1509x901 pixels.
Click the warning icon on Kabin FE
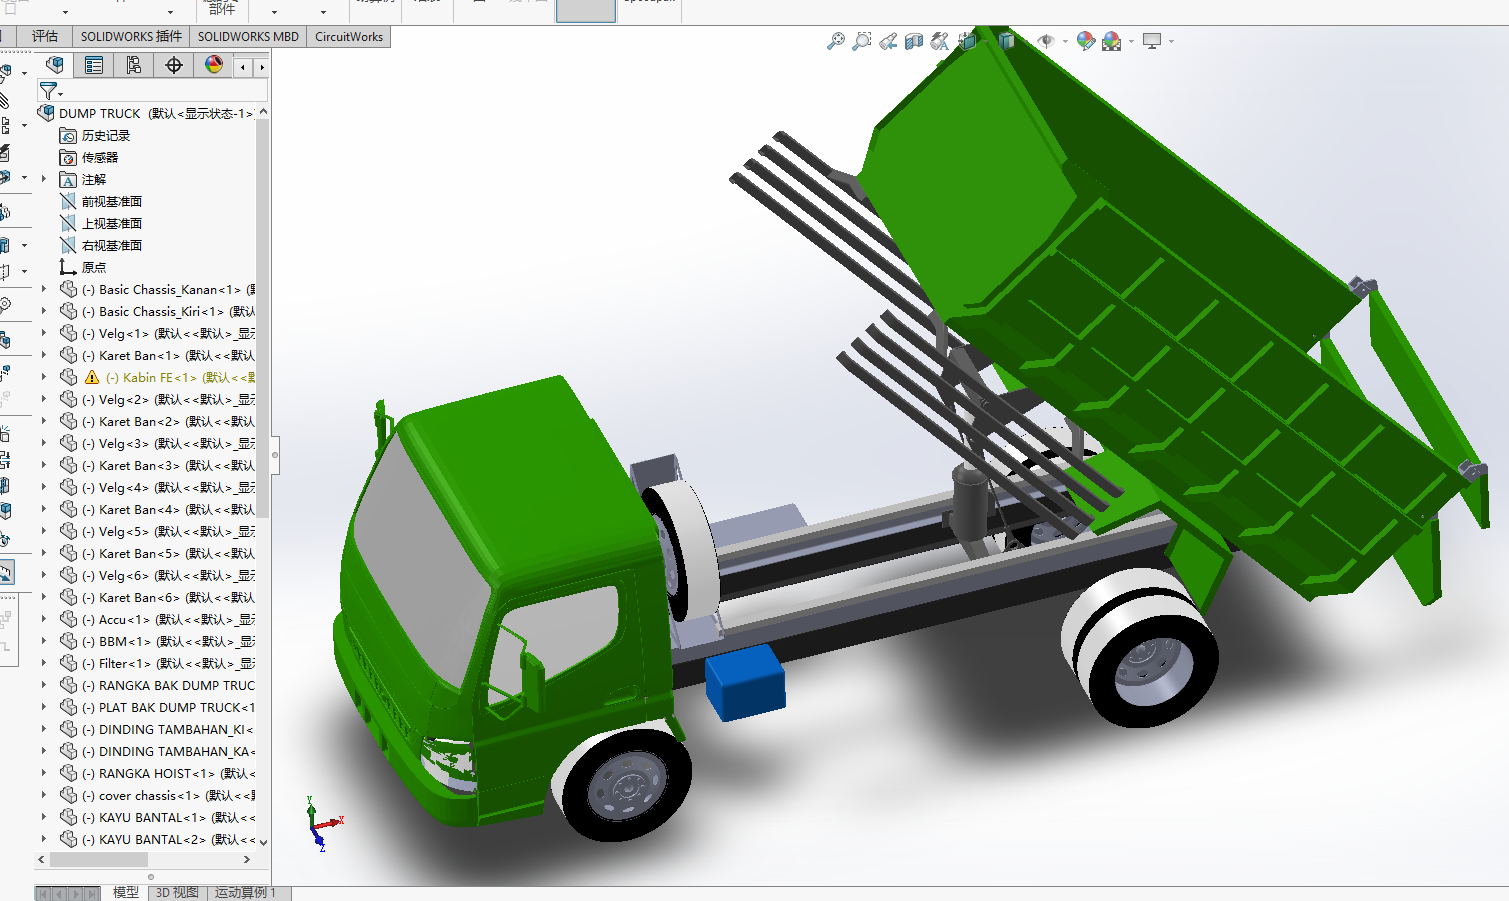pos(92,377)
